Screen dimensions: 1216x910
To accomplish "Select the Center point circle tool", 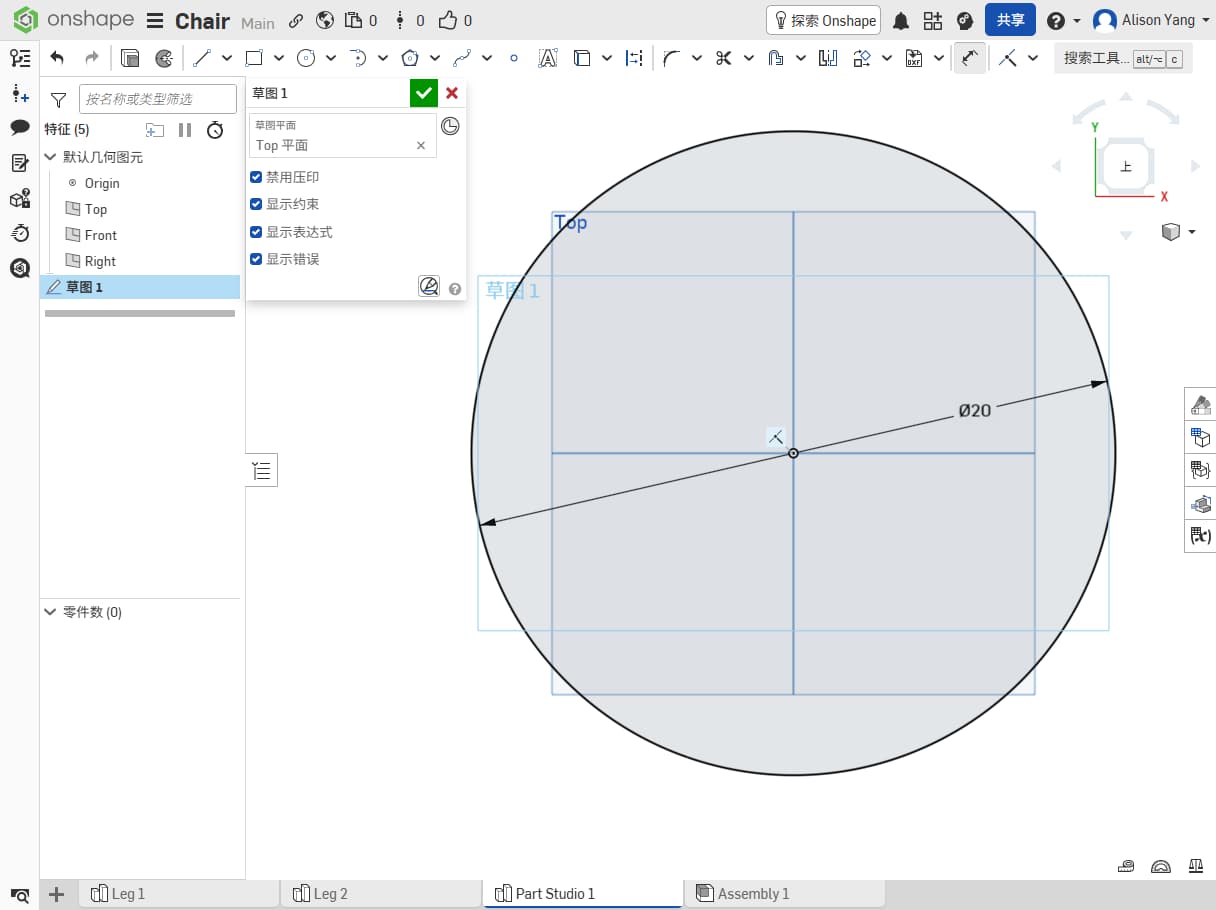I will coord(306,58).
